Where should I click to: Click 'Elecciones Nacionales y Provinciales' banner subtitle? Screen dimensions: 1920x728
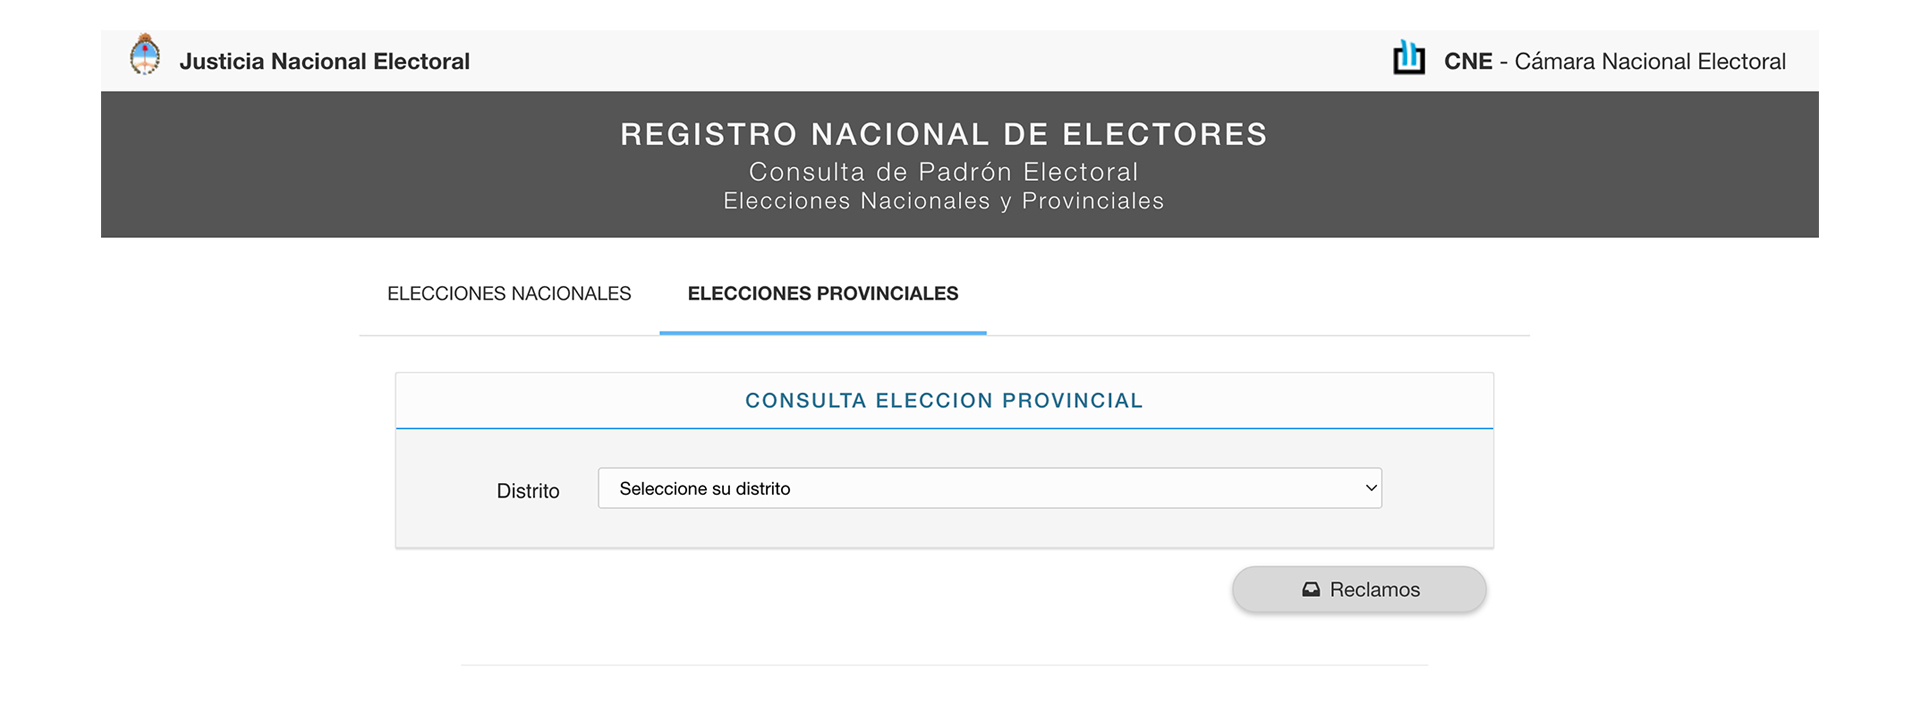(x=943, y=201)
